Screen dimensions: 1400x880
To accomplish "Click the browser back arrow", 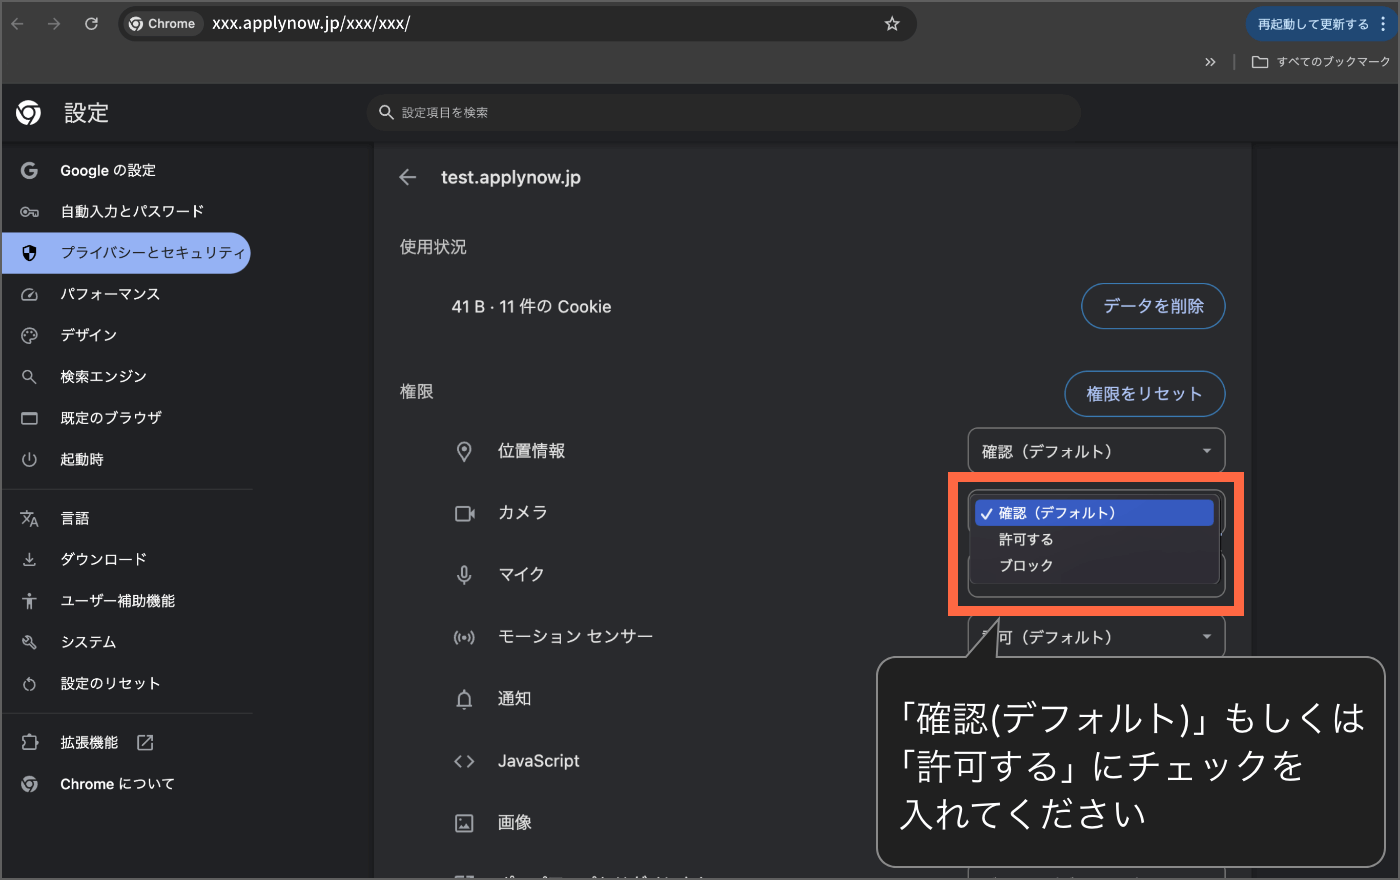I will (x=18, y=24).
